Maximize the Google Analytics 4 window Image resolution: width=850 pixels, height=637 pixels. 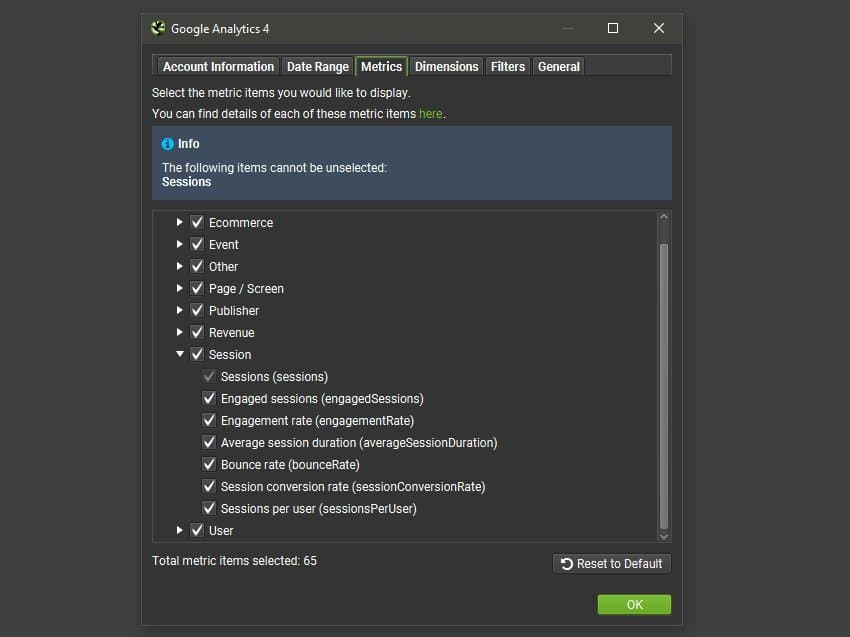point(613,28)
